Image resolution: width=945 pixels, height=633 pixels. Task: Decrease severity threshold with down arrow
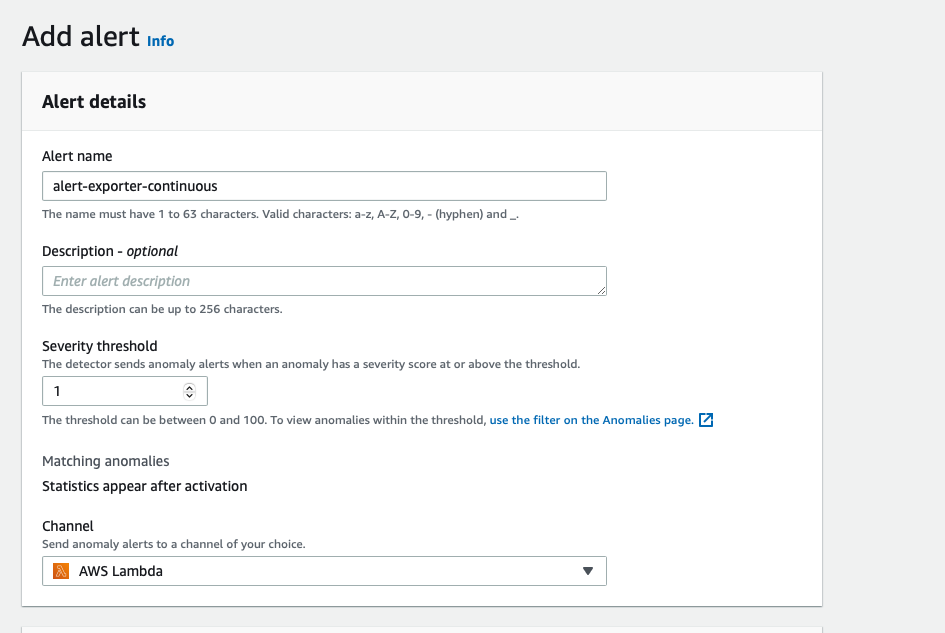pyautogui.click(x=189, y=395)
